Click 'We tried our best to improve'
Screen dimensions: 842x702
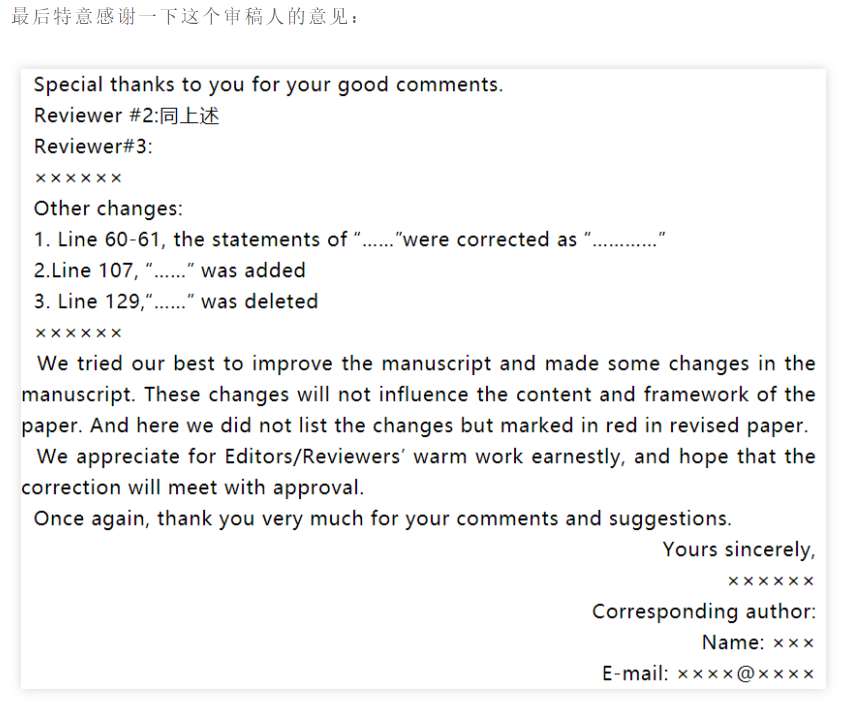click(x=185, y=364)
